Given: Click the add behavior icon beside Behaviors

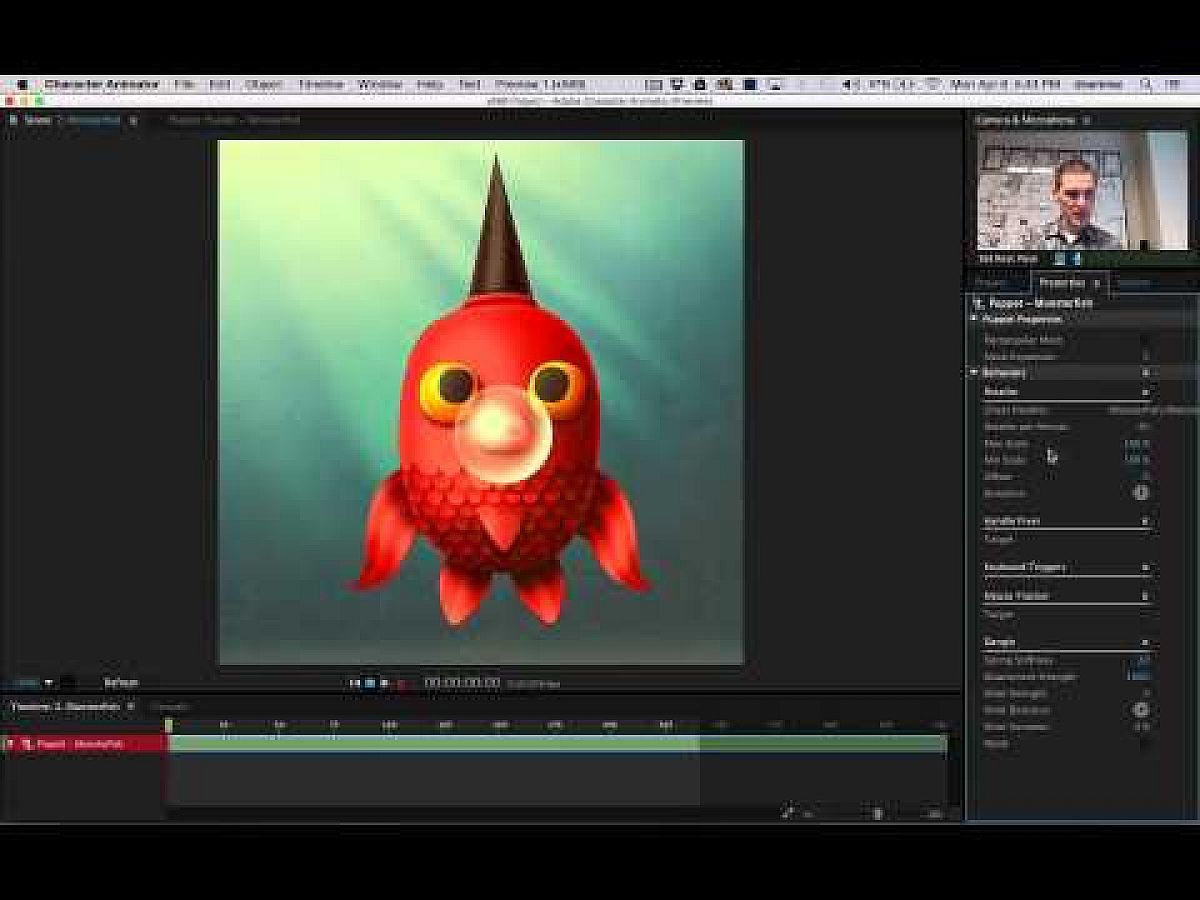Looking at the screenshot, I should coord(1145,372).
